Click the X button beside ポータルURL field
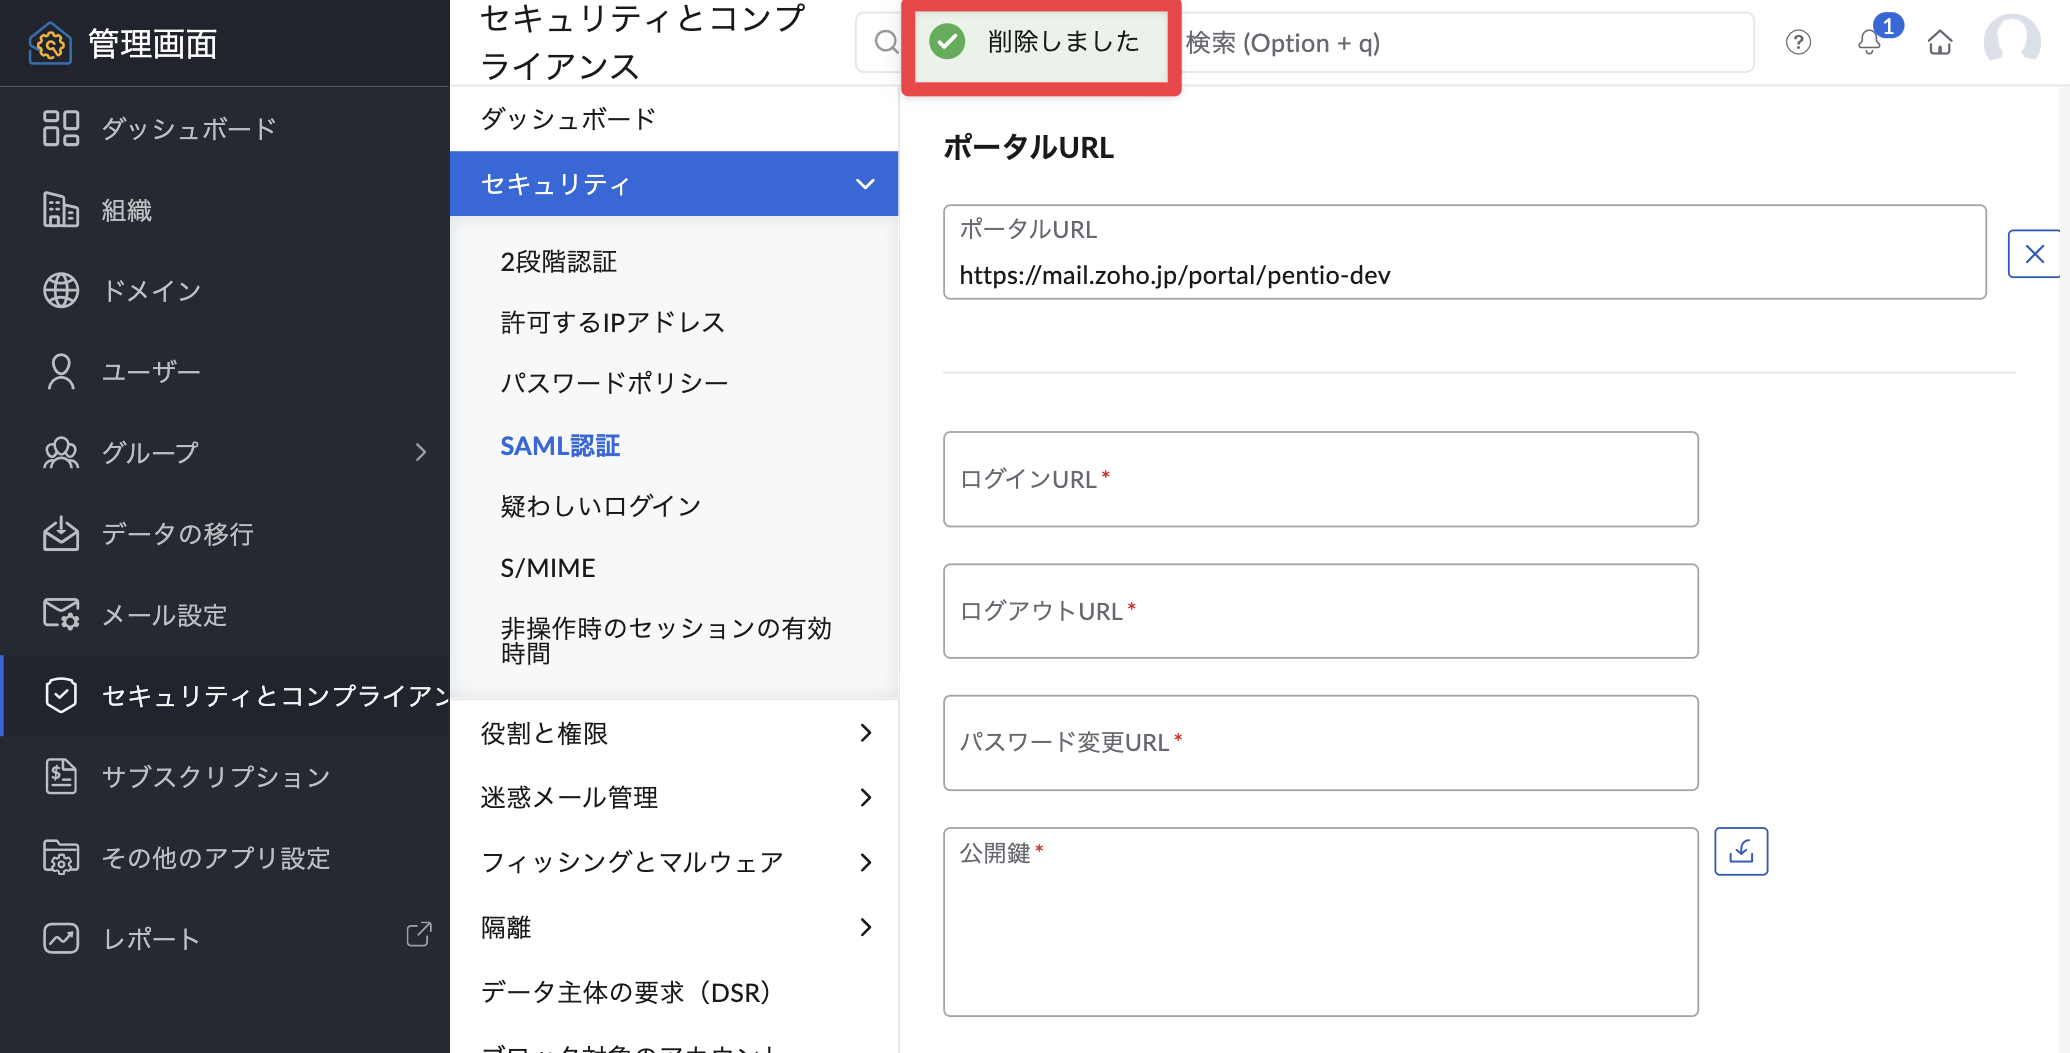2070x1053 pixels. pos(2034,254)
